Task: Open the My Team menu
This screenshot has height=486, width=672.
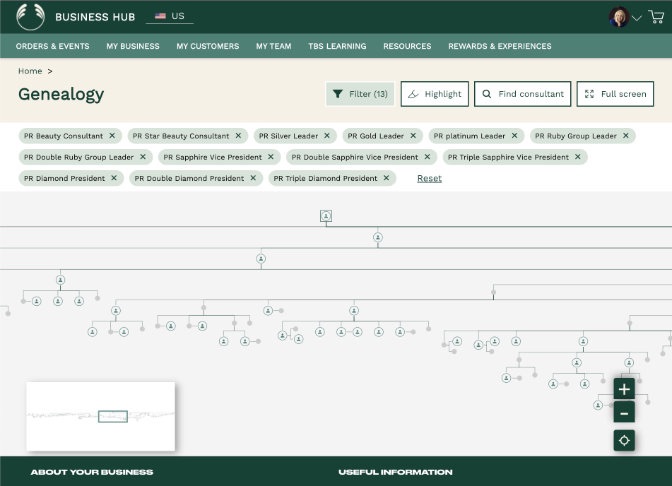Action: coord(274,46)
